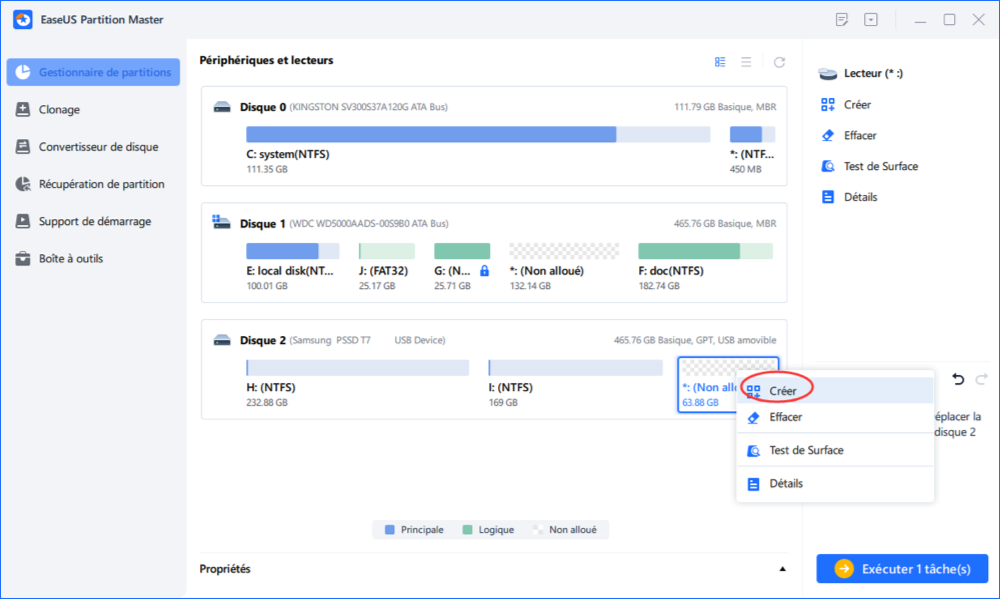
Task: Open Convertisseur de disque in the sidebar
Action: click(x=98, y=147)
